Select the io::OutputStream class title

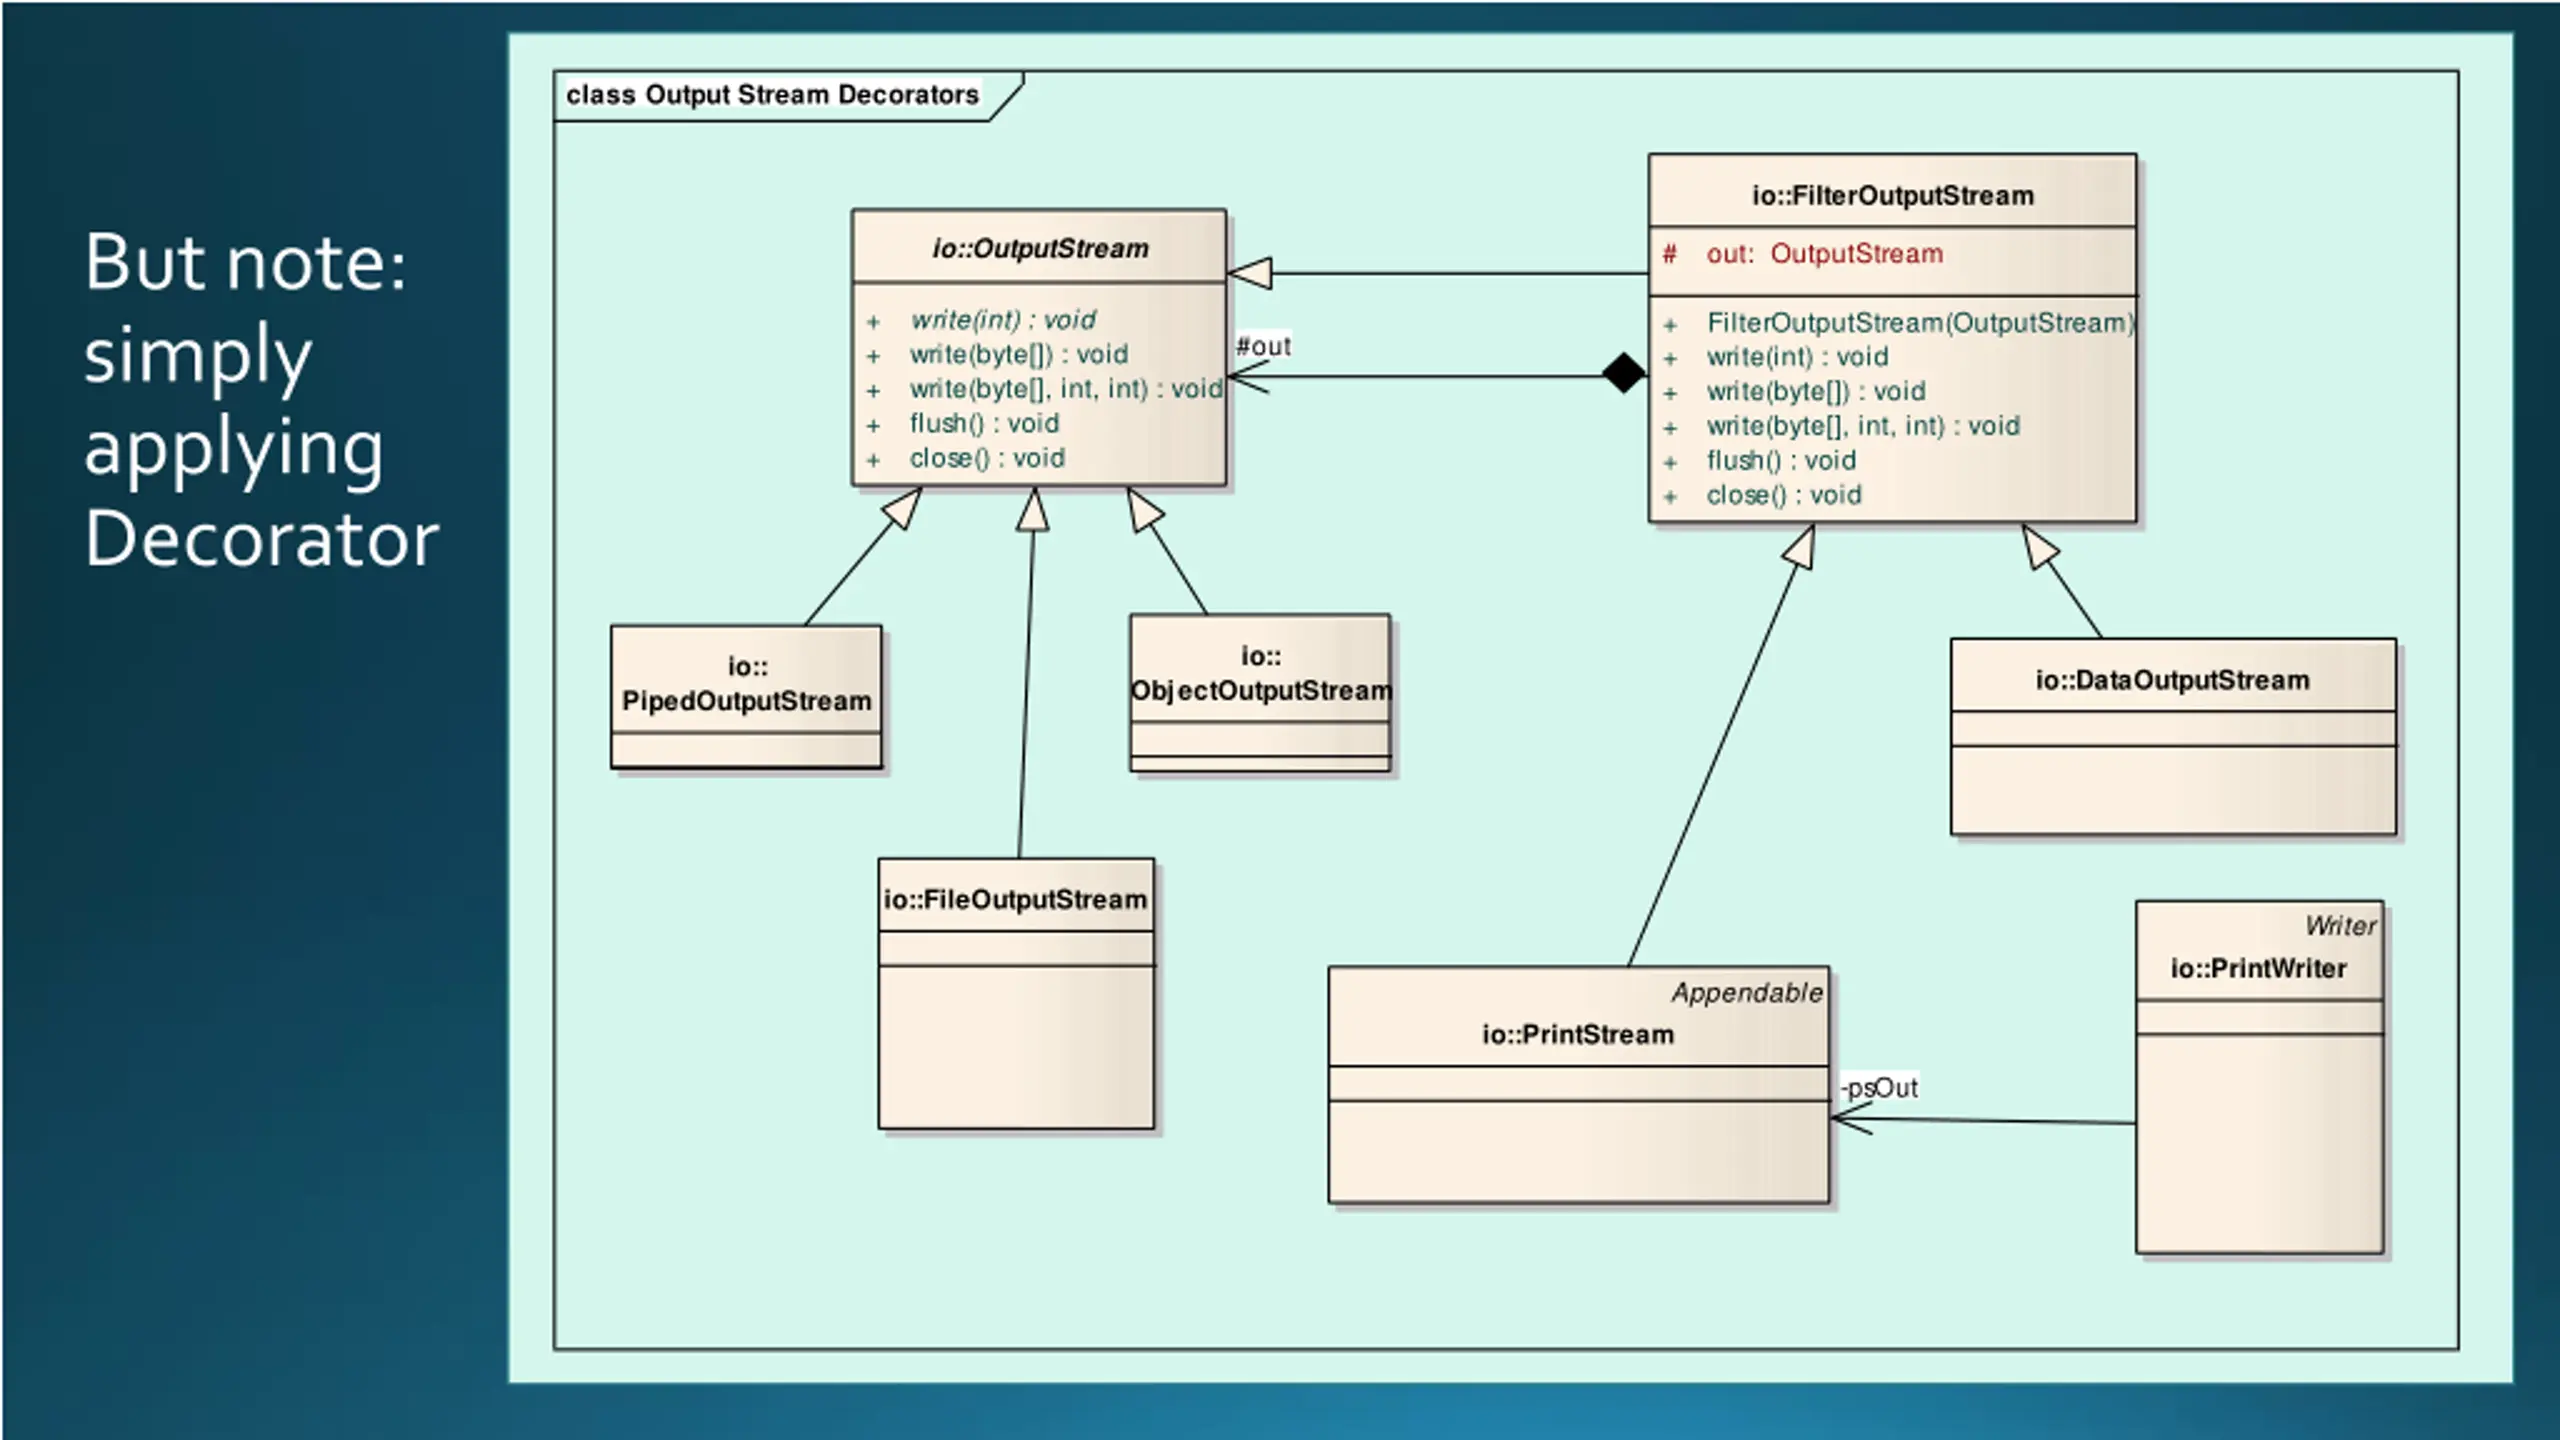(x=1040, y=248)
